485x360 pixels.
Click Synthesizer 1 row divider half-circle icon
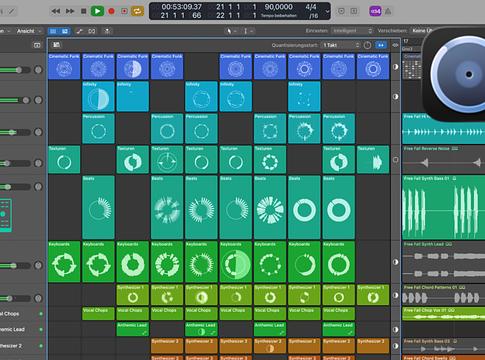pyautogui.click(x=396, y=295)
